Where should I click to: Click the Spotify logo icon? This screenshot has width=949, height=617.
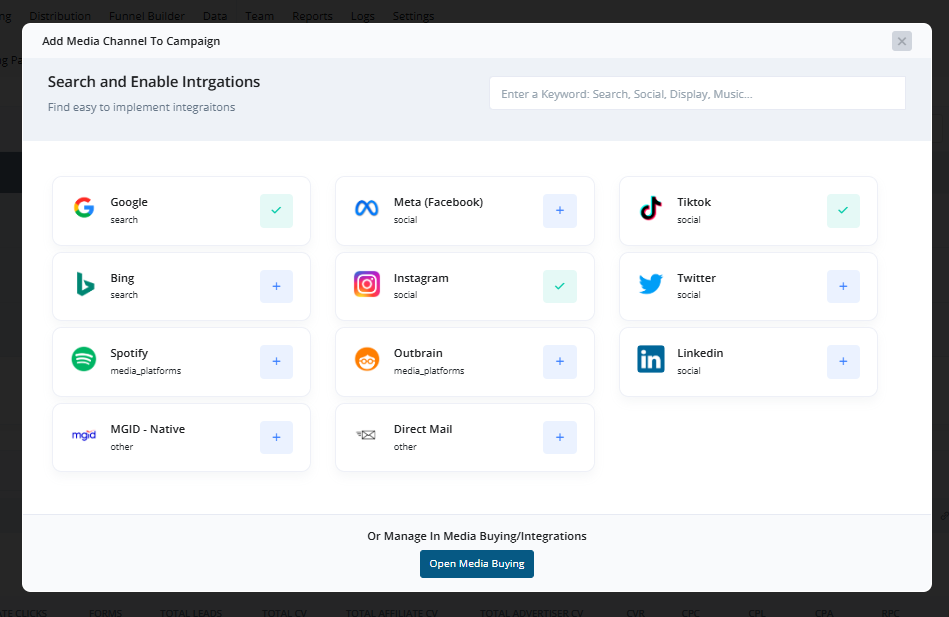point(84,359)
